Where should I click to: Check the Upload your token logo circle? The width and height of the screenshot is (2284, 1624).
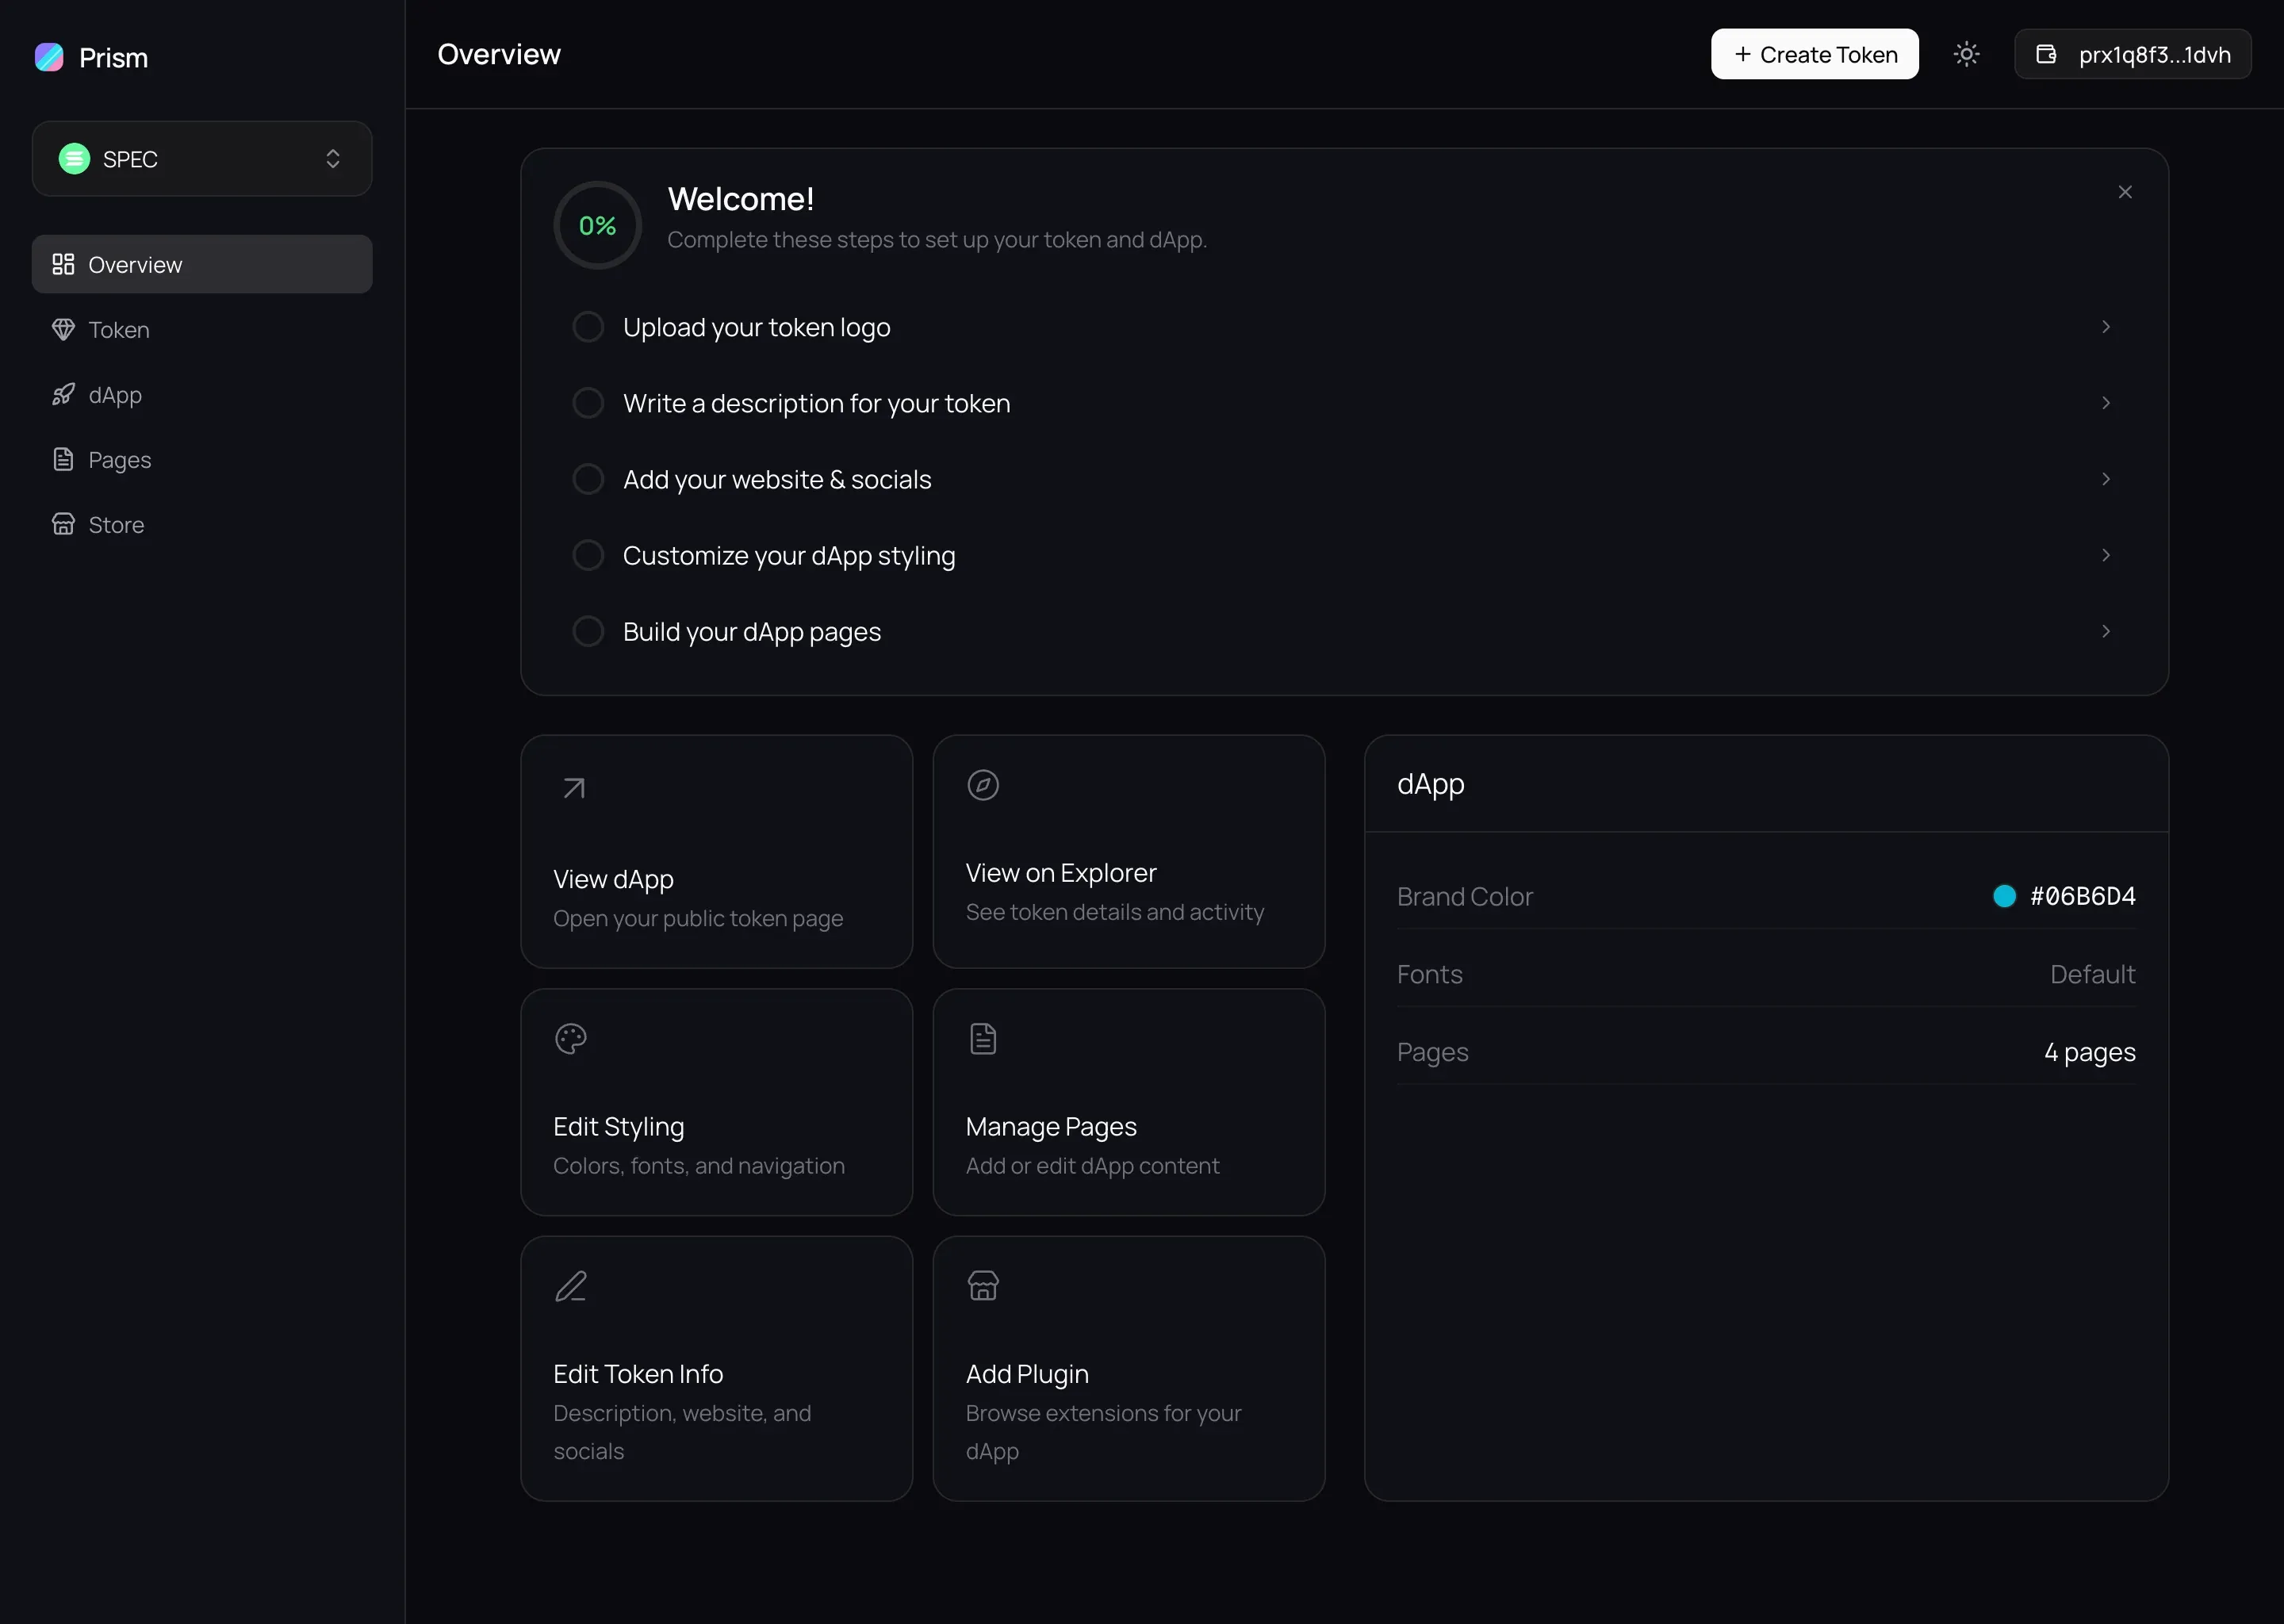(x=588, y=327)
